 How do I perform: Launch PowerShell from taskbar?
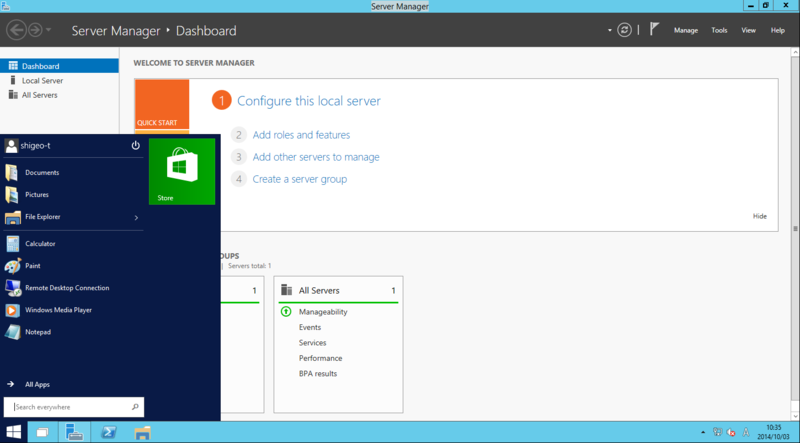(108, 433)
